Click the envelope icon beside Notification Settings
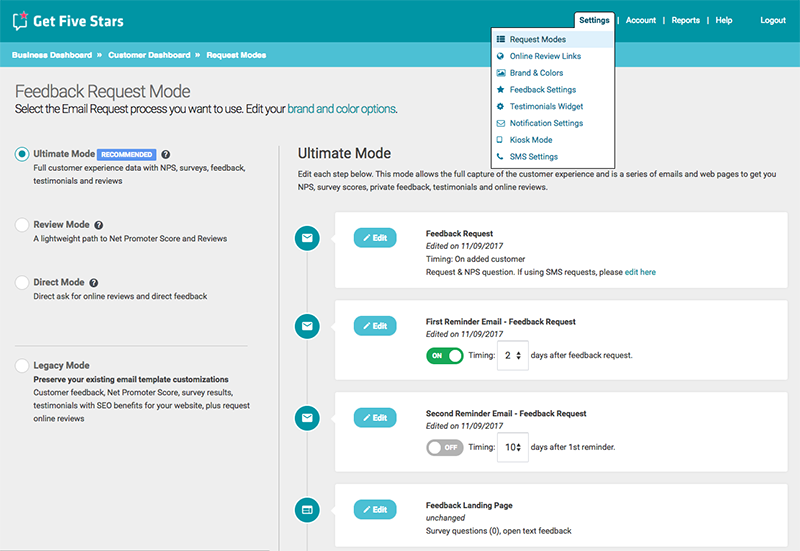800x551 pixels. pyautogui.click(x=501, y=123)
